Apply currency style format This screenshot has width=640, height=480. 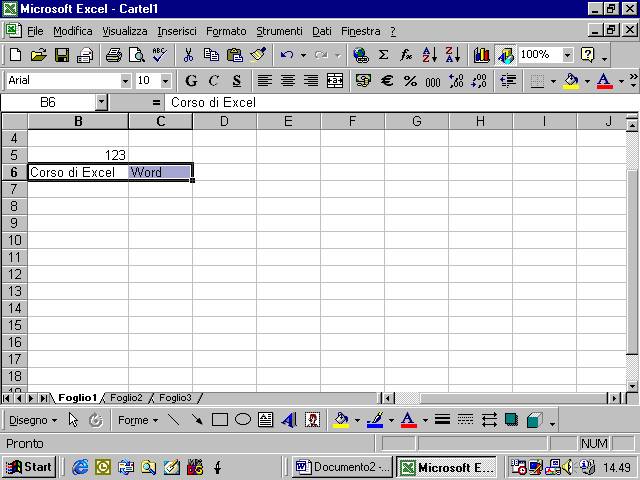(x=363, y=80)
